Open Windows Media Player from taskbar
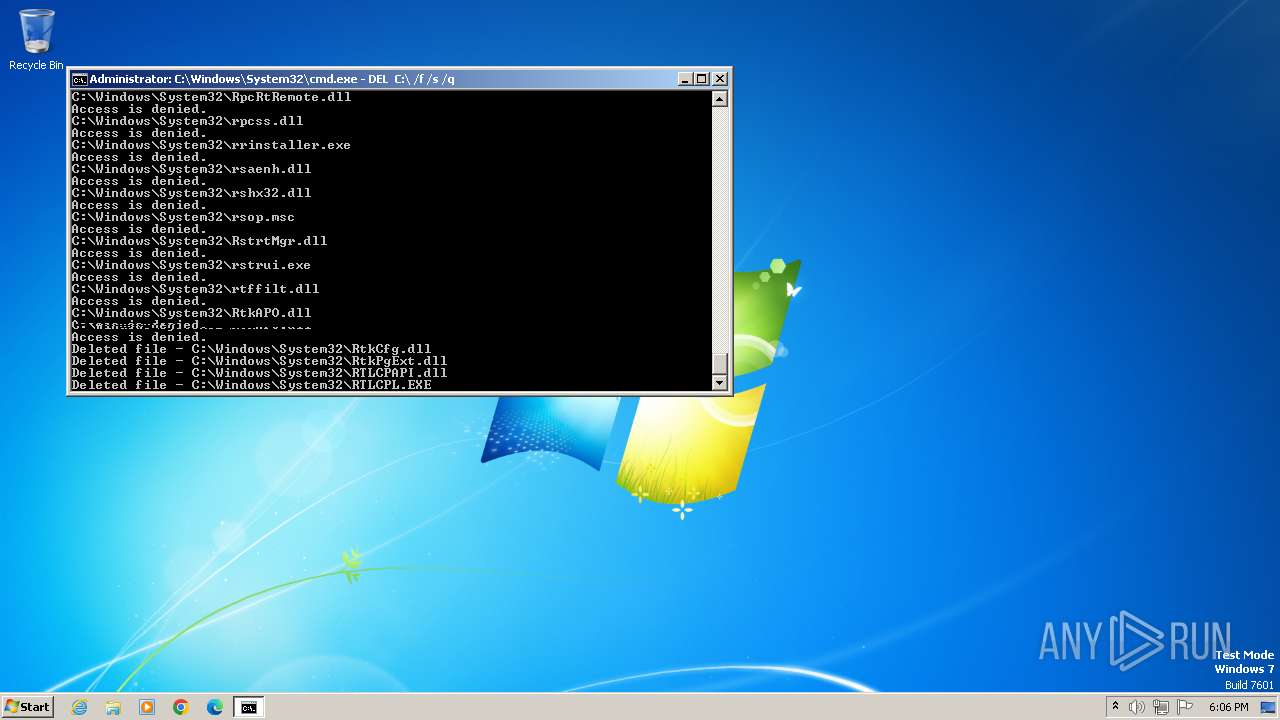The image size is (1280, 720). click(x=147, y=707)
